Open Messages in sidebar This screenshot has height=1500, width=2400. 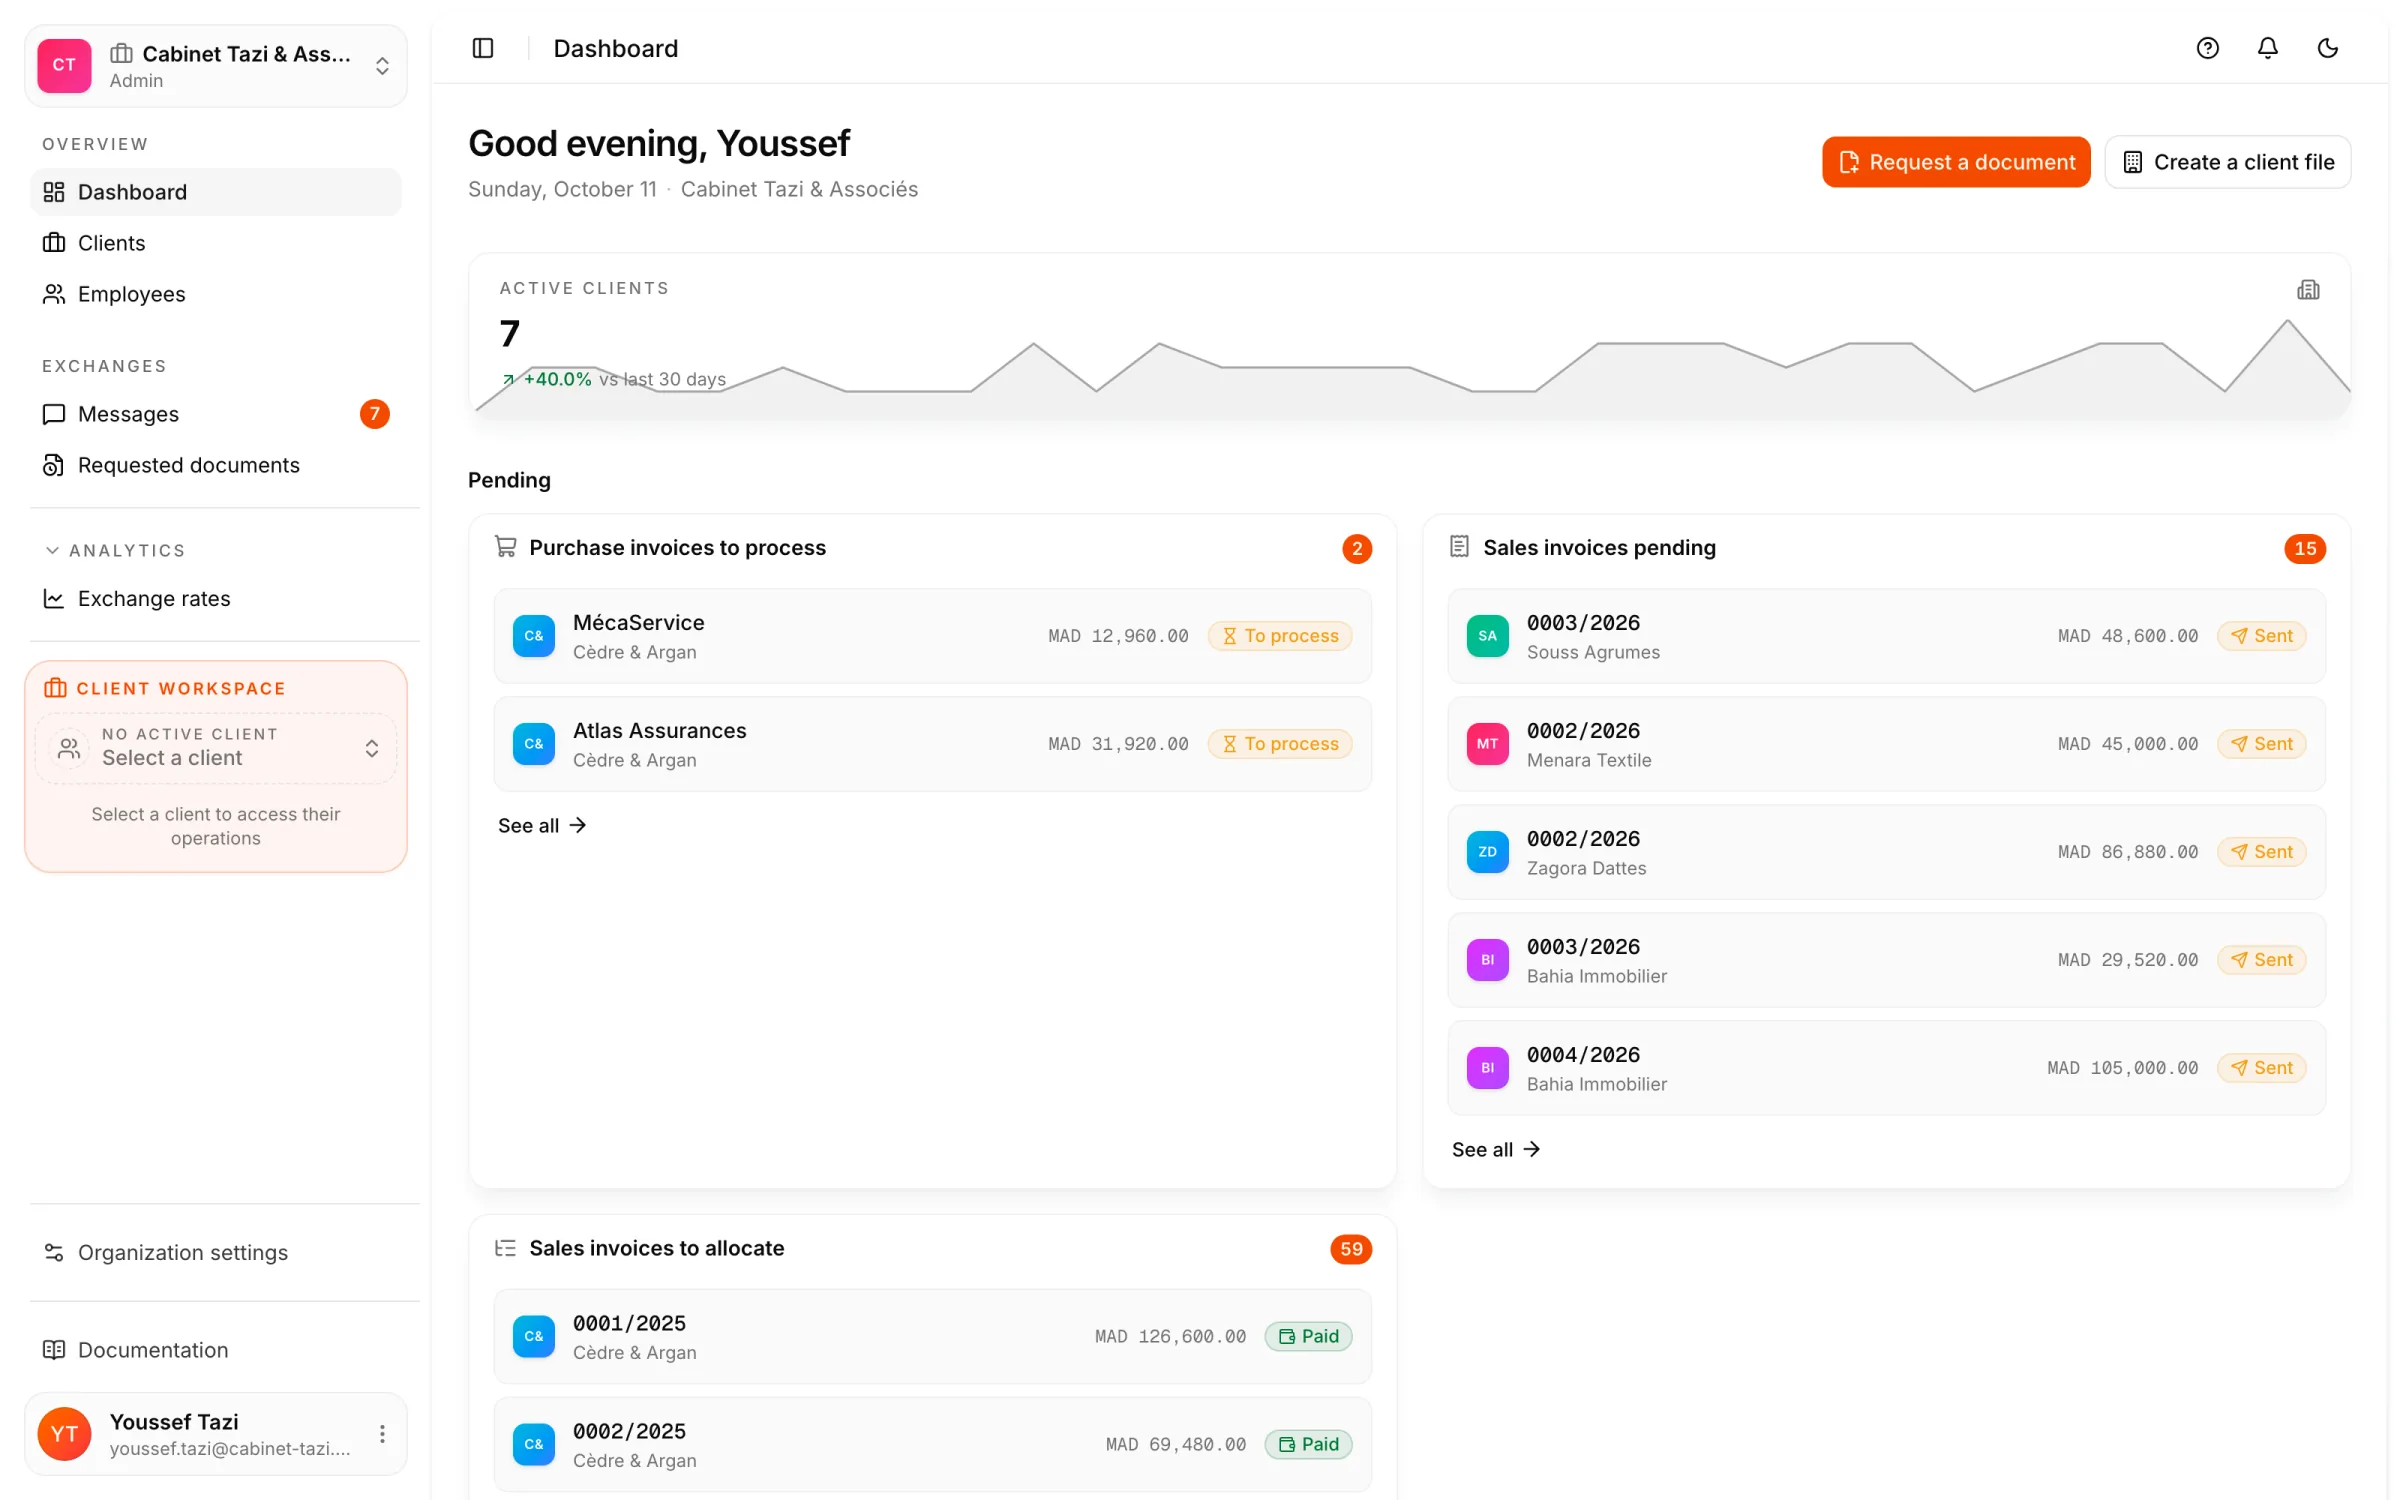coord(216,414)
